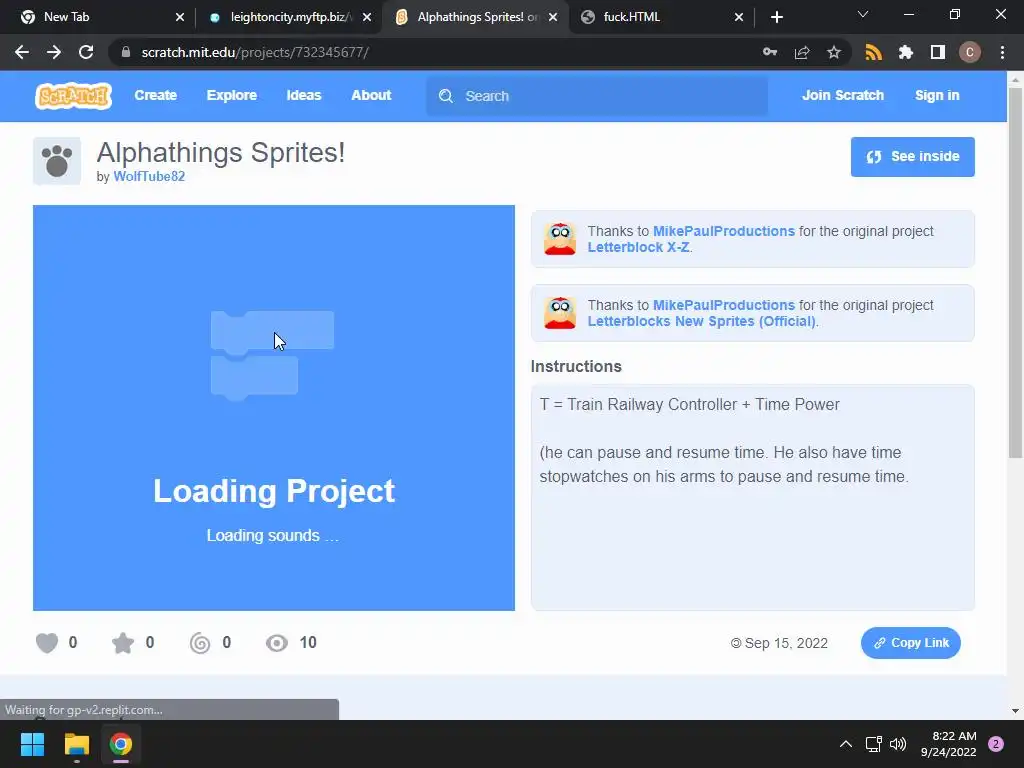Click the Loading Project player area
This screenshot has height=768, width=1024.
[x=274, y=408]
